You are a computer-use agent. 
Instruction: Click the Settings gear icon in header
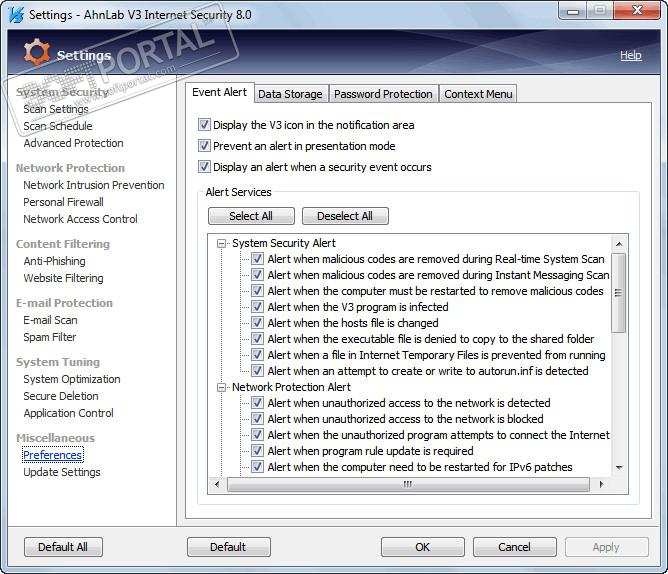(x=37, y=53)
